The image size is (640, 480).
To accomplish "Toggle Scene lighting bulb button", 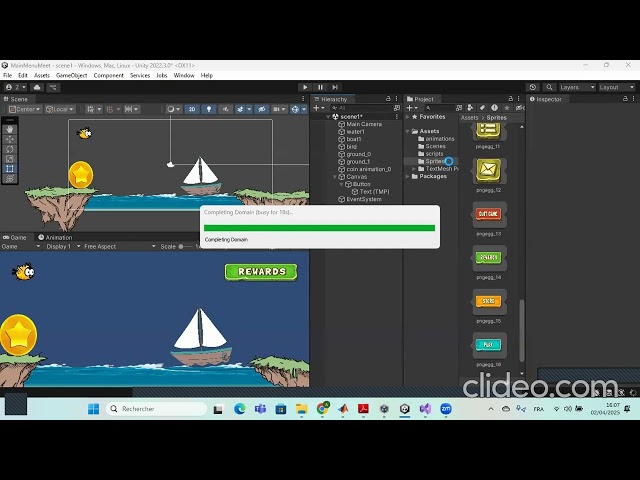I will pos(209,109).
